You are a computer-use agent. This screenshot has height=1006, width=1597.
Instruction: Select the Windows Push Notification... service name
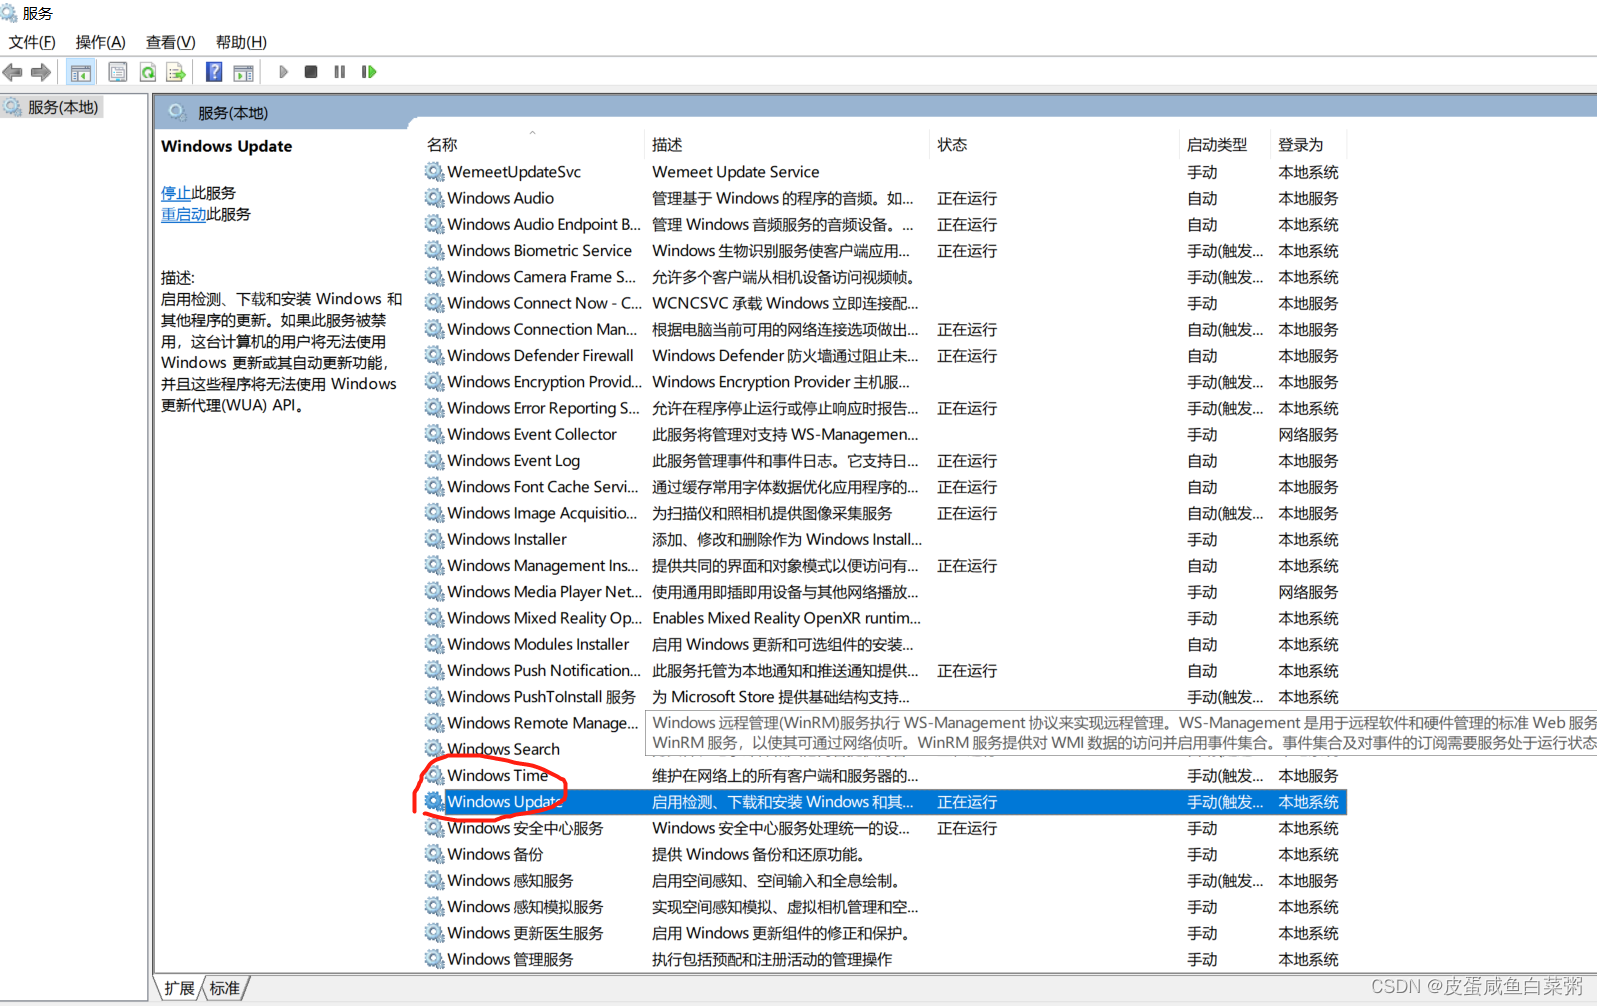(544, 671)
